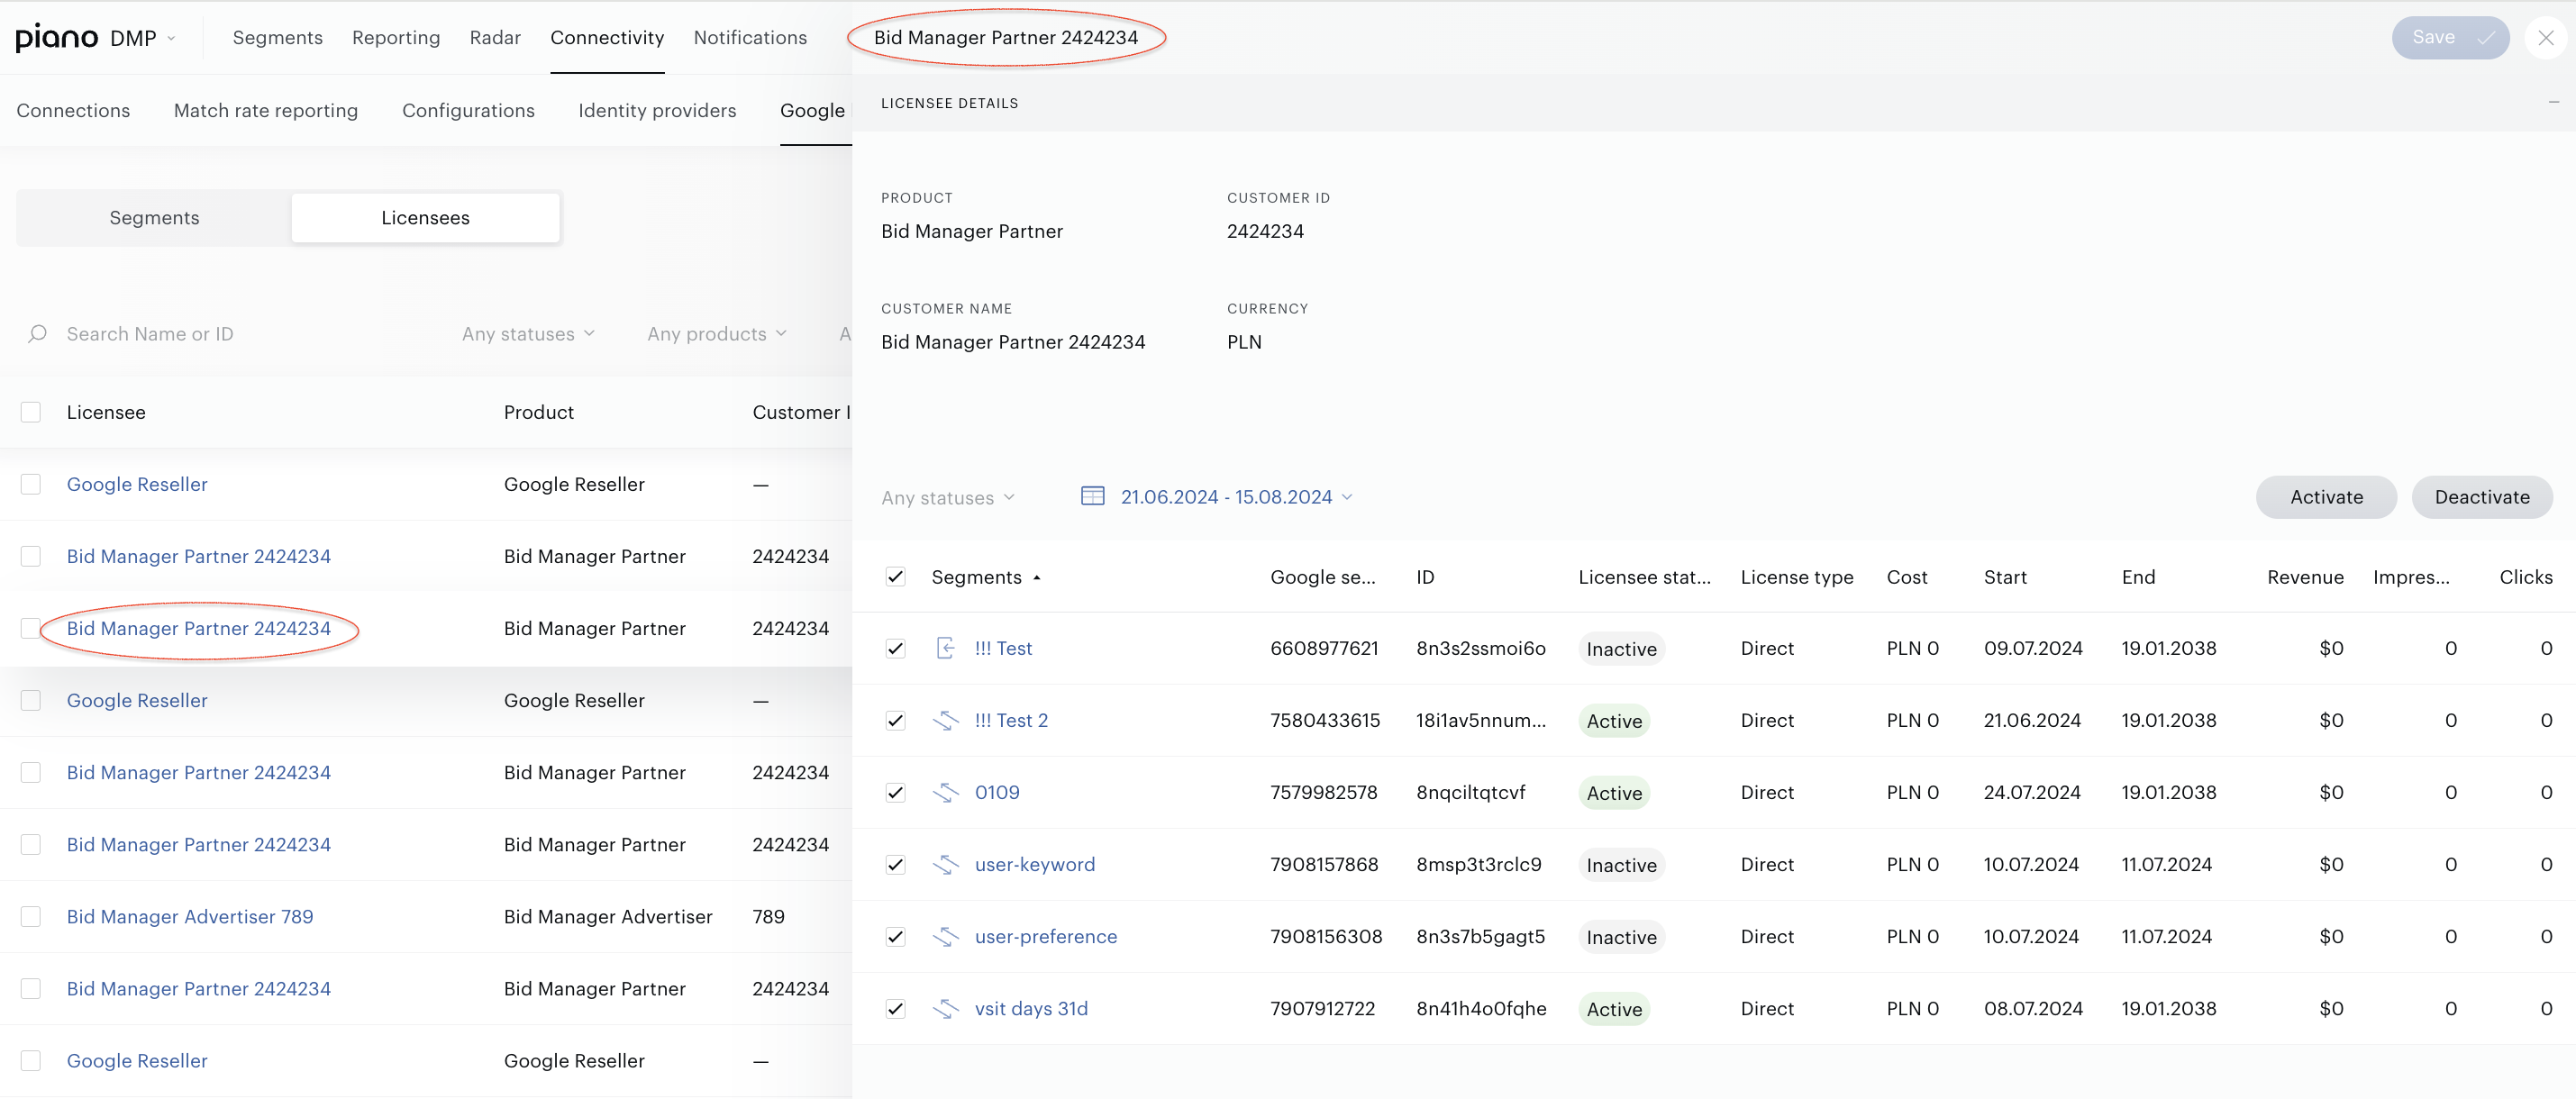Open the DMP product switcher chevron
The height and width of the screenshot is (1099, 2576).
172,38
